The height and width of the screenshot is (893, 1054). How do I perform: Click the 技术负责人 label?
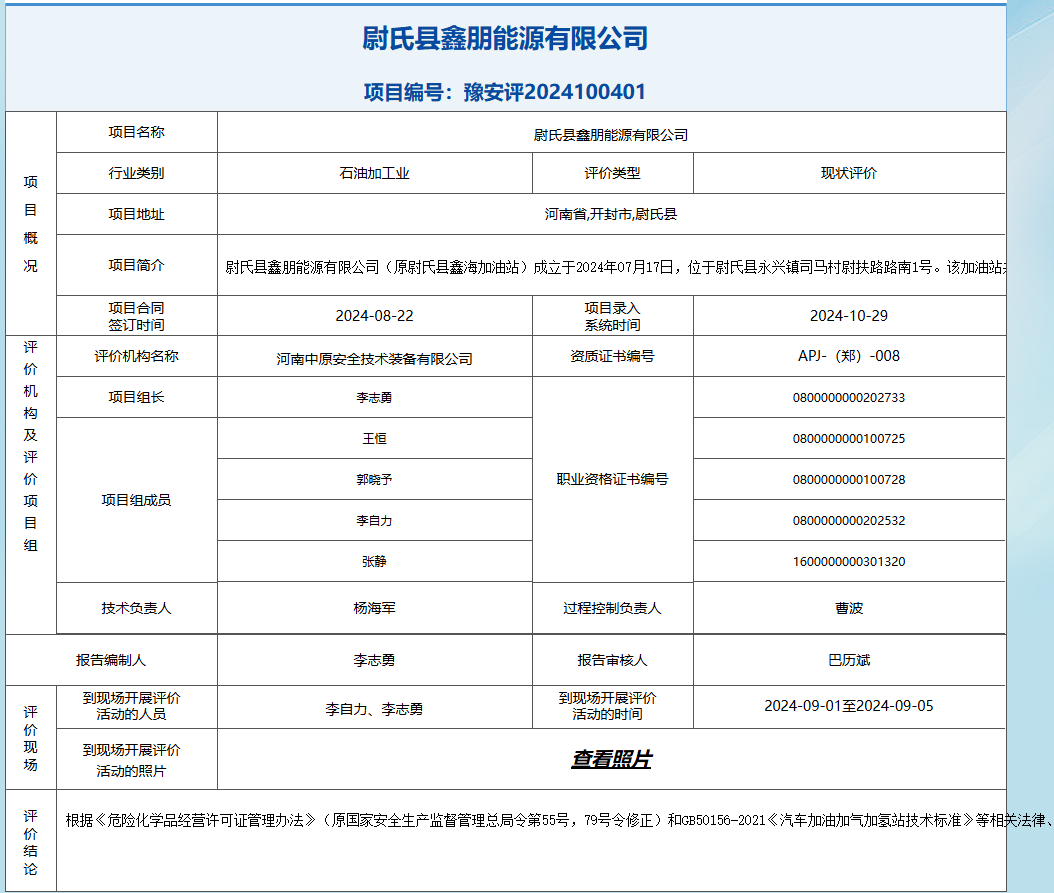pos(136,608)
